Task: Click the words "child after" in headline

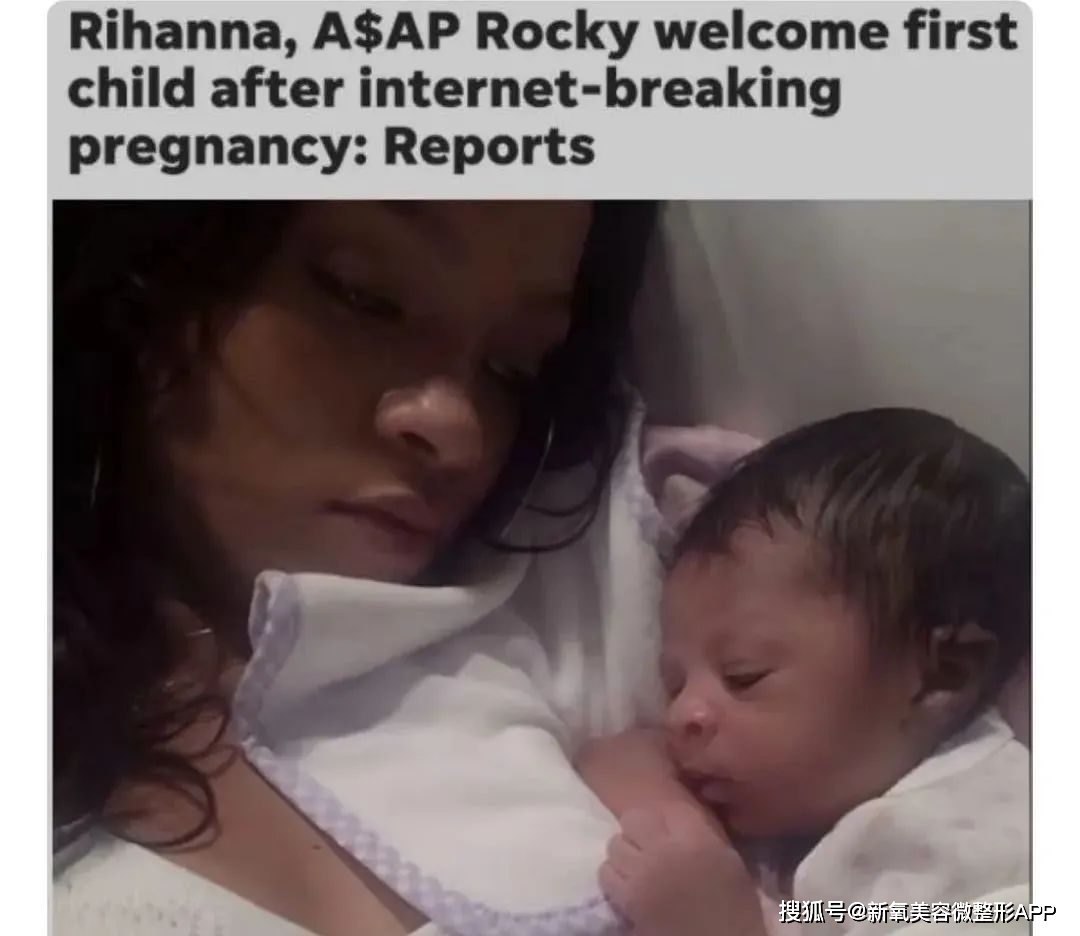Action: click(205, 90)
